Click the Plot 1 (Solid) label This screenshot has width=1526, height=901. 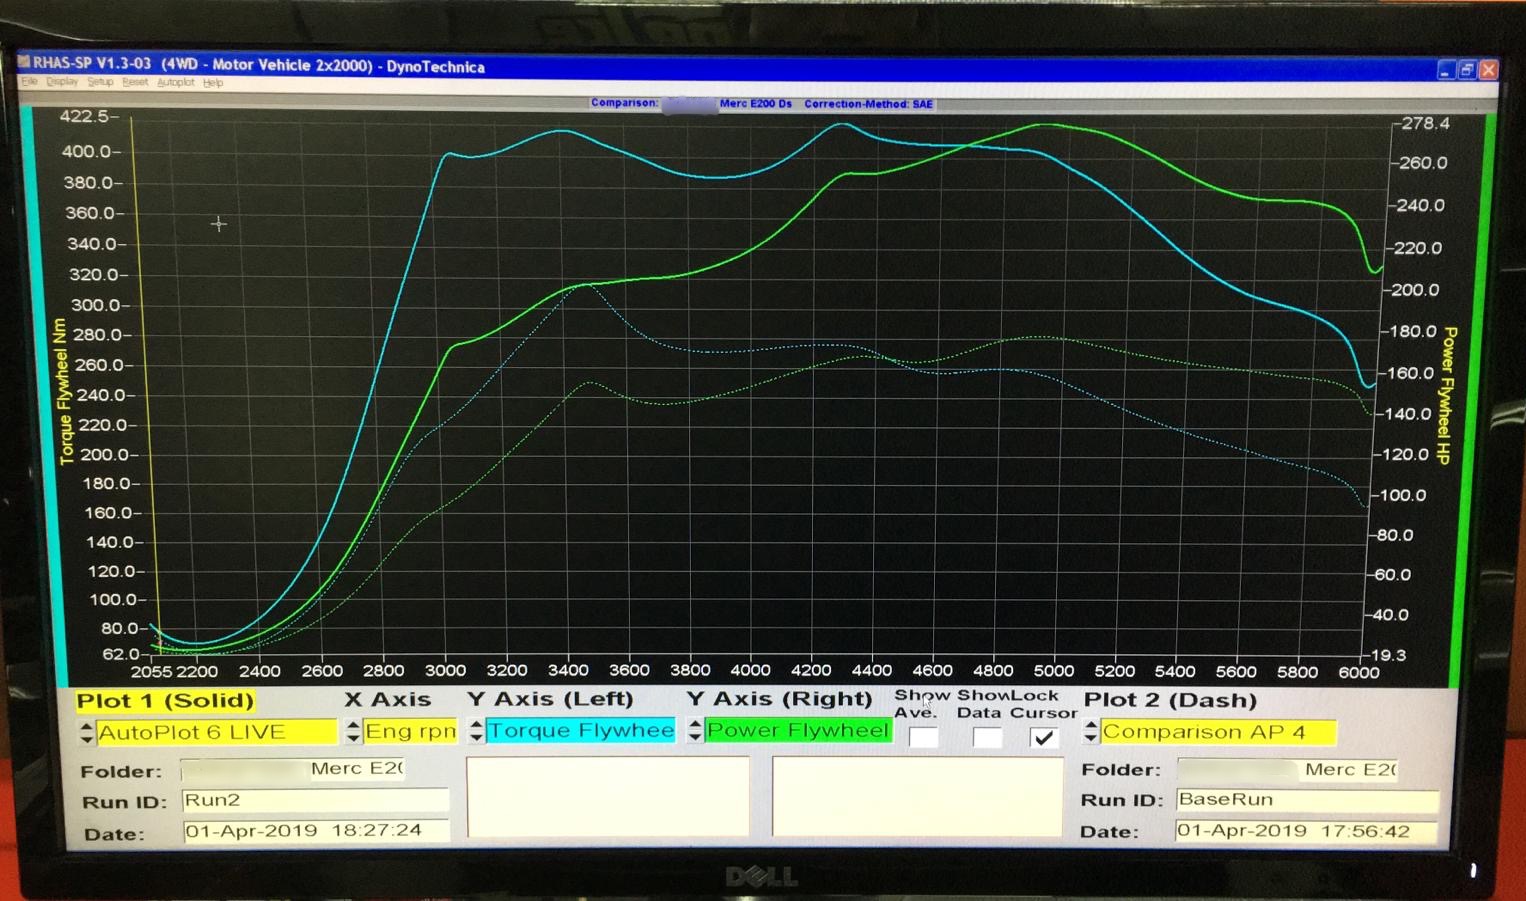(x=165, y=701)
